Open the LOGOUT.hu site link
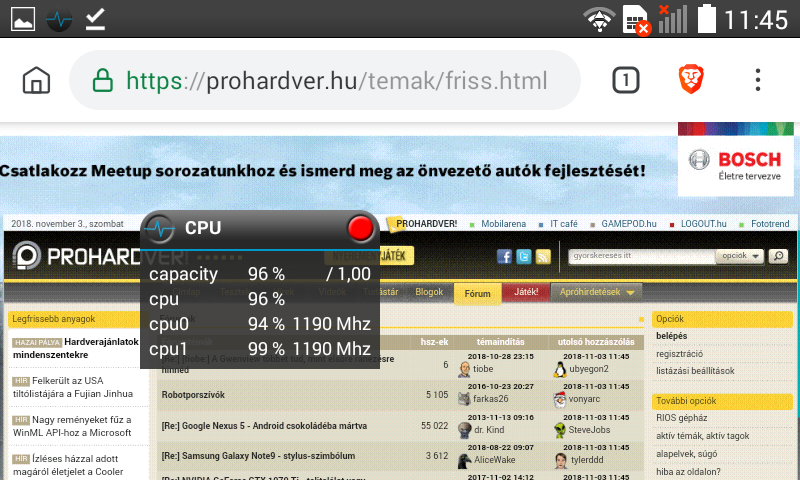This screenshot has width=800, height=480. (x=704, y=224)
